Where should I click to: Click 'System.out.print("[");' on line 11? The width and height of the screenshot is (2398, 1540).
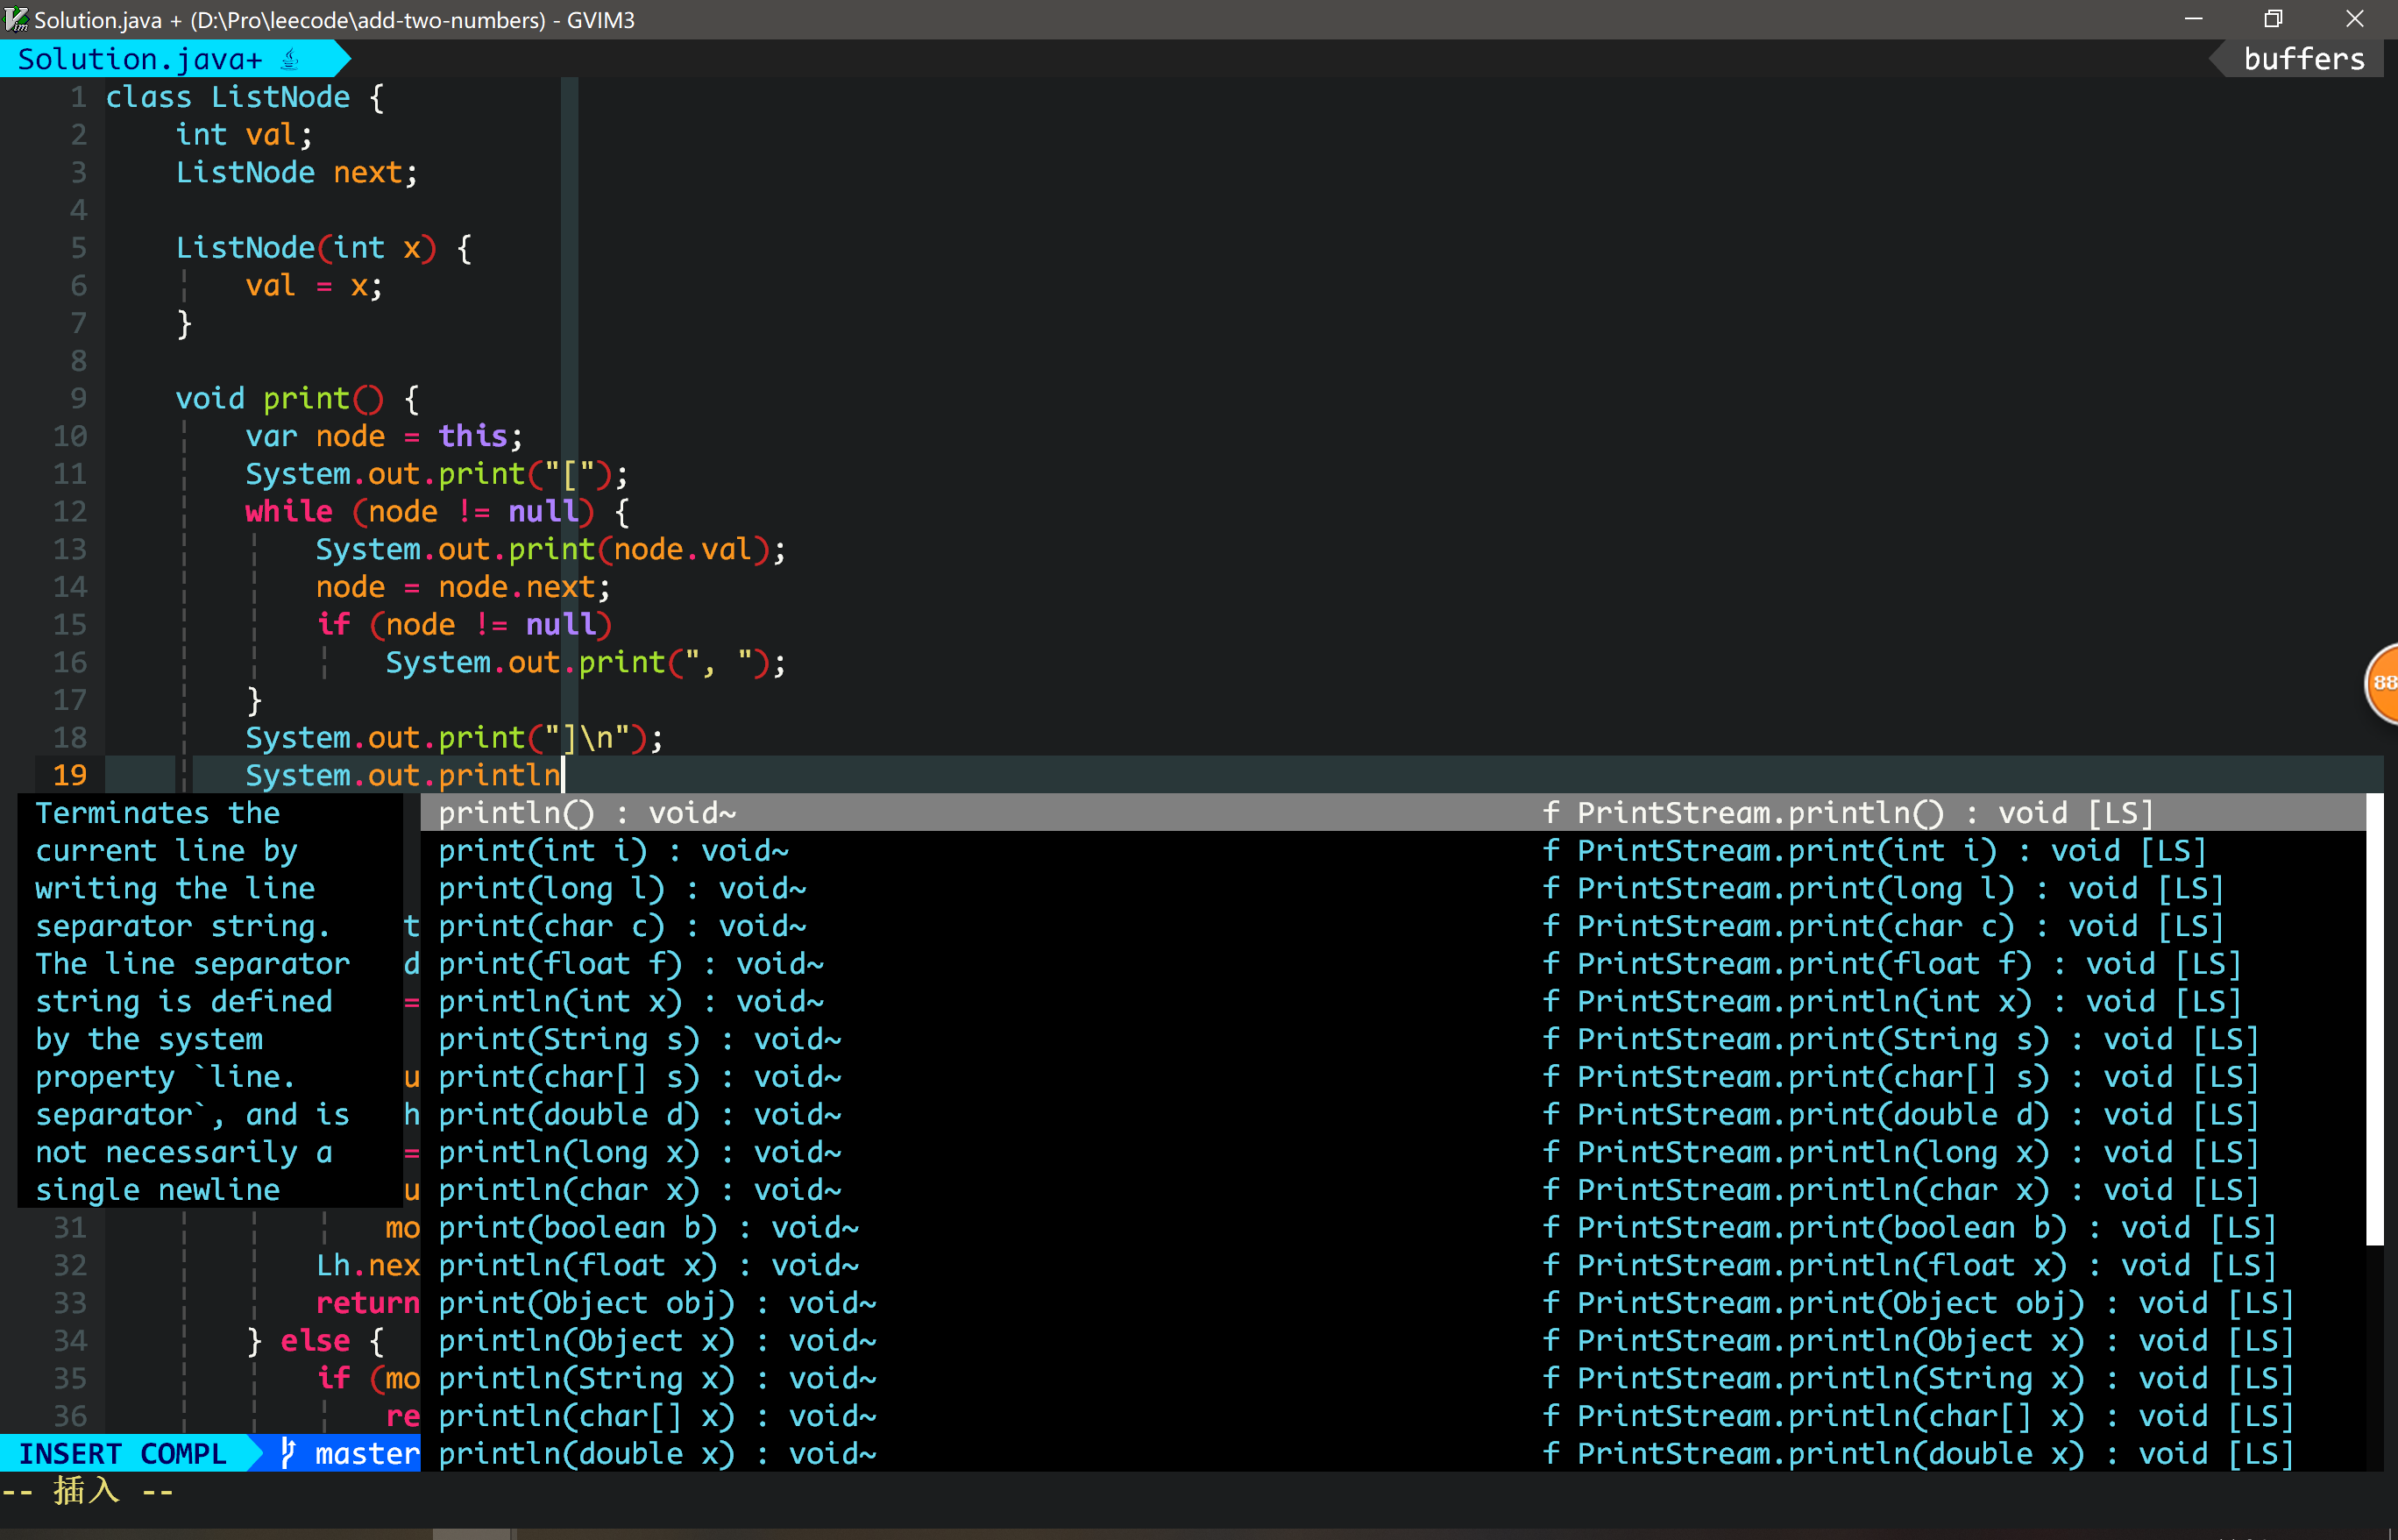point(437,474)
